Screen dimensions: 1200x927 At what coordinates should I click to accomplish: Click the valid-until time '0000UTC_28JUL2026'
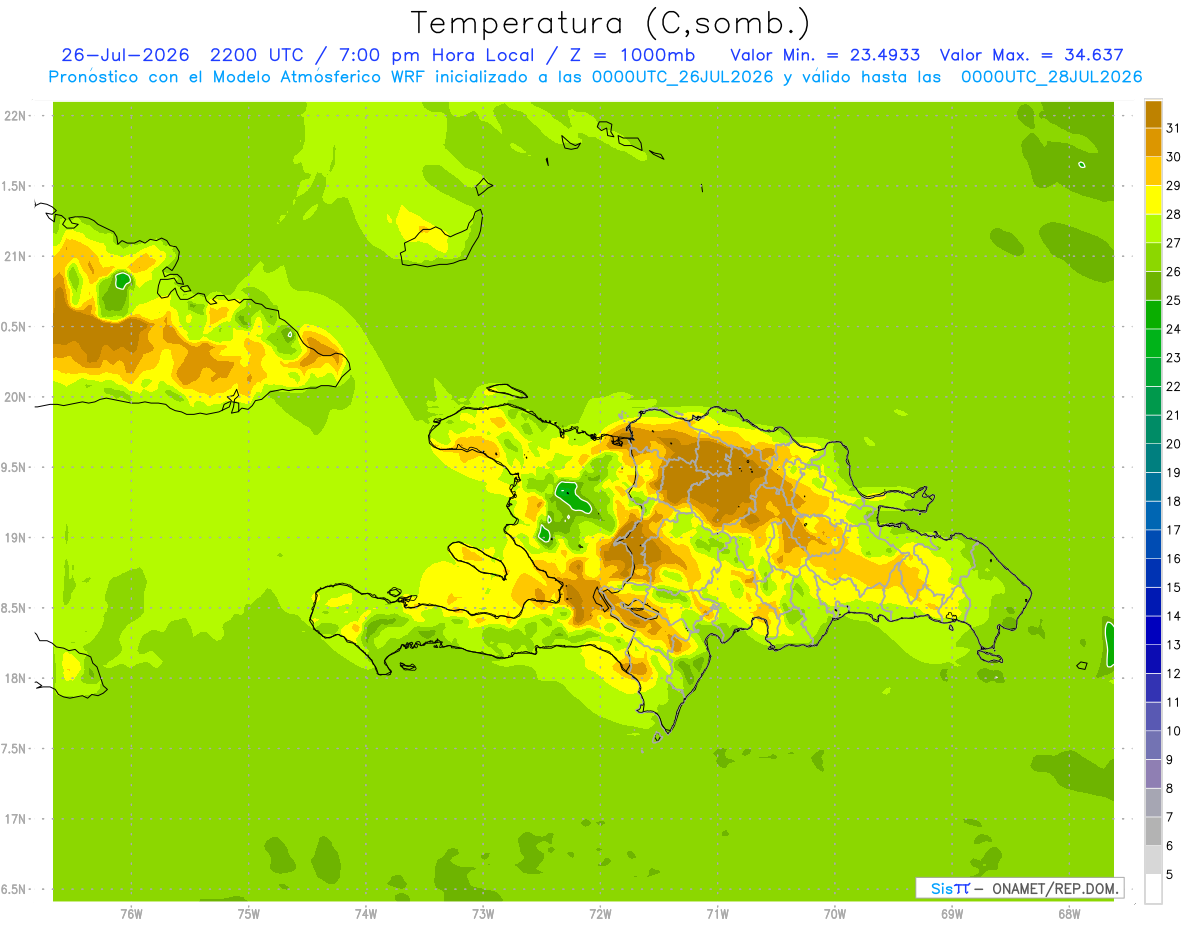[1051, 77]
